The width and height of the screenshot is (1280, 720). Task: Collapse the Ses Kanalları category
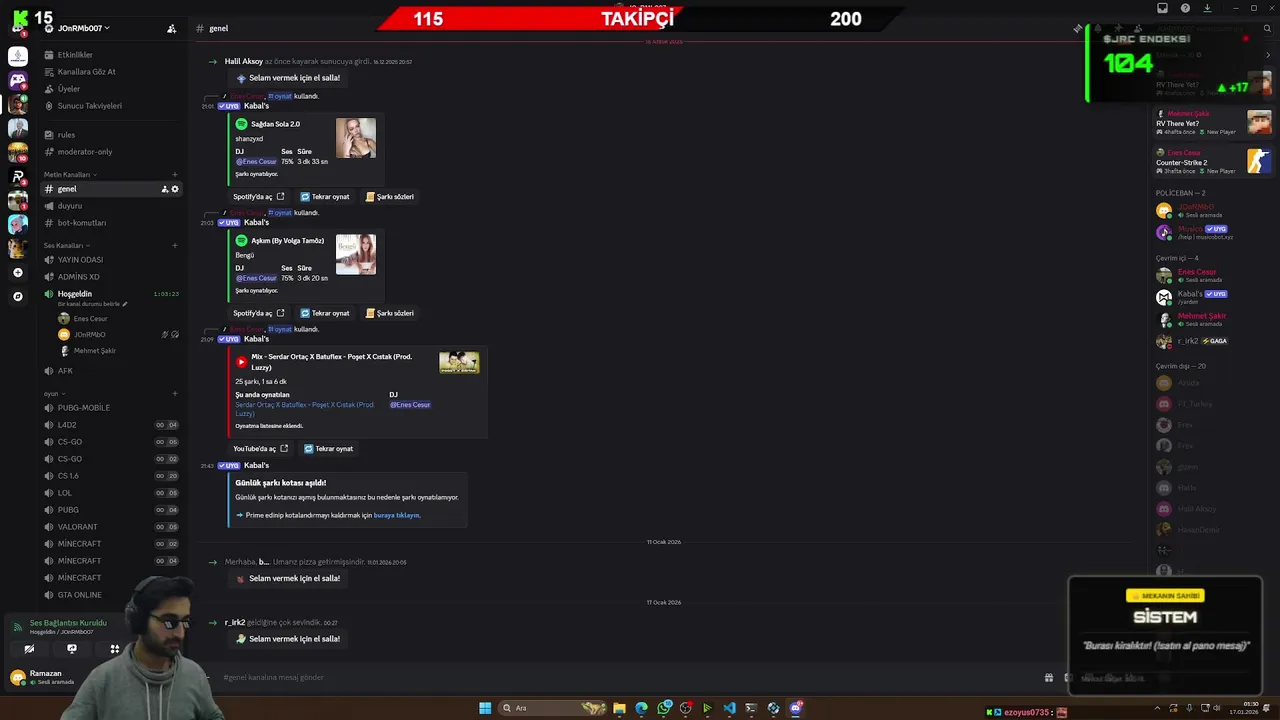65,245
